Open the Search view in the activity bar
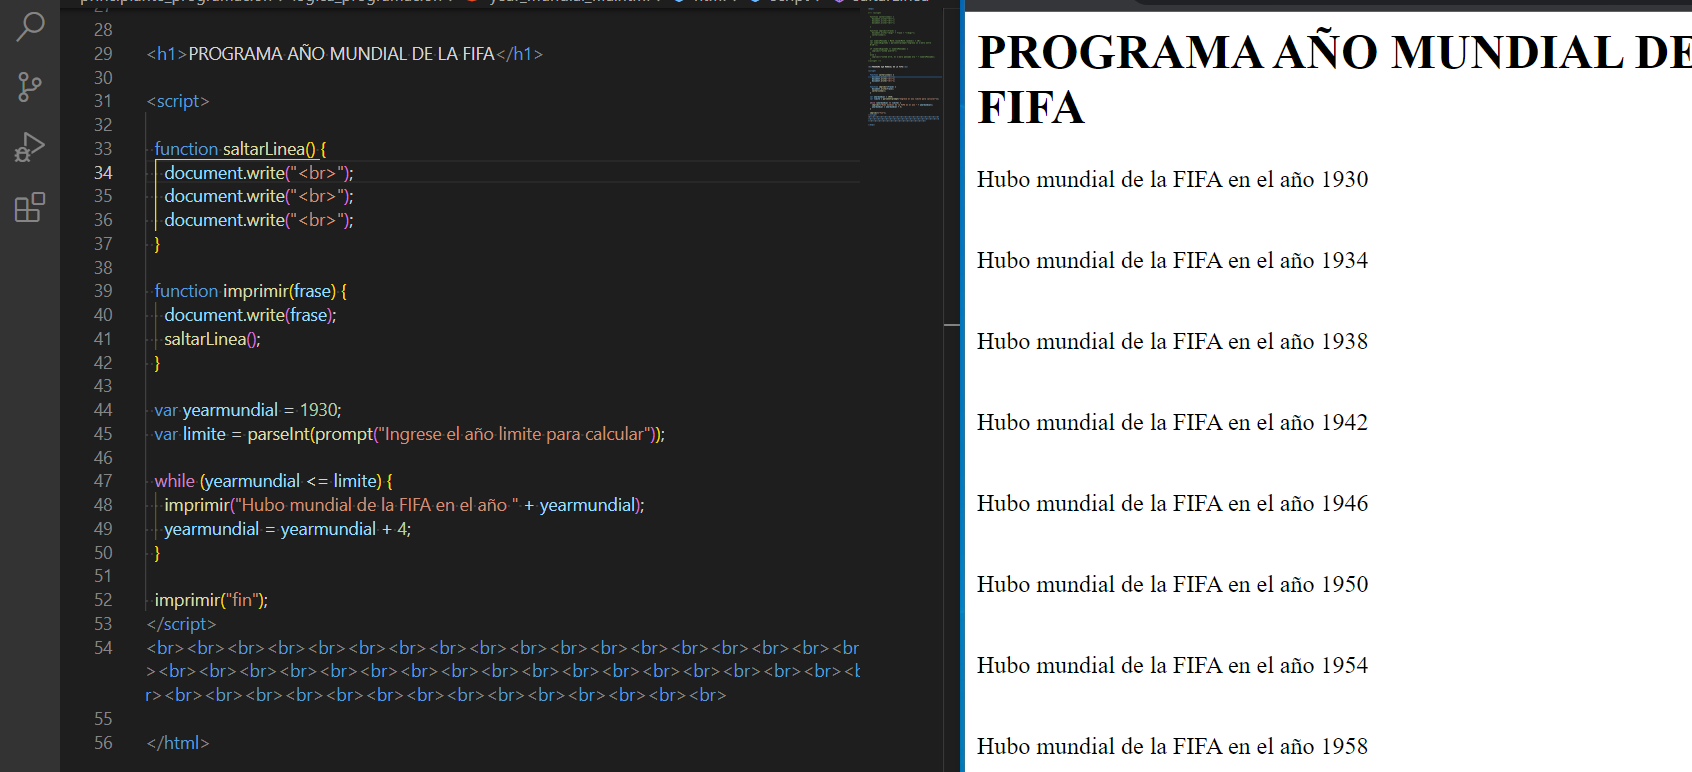 point(30,27)
